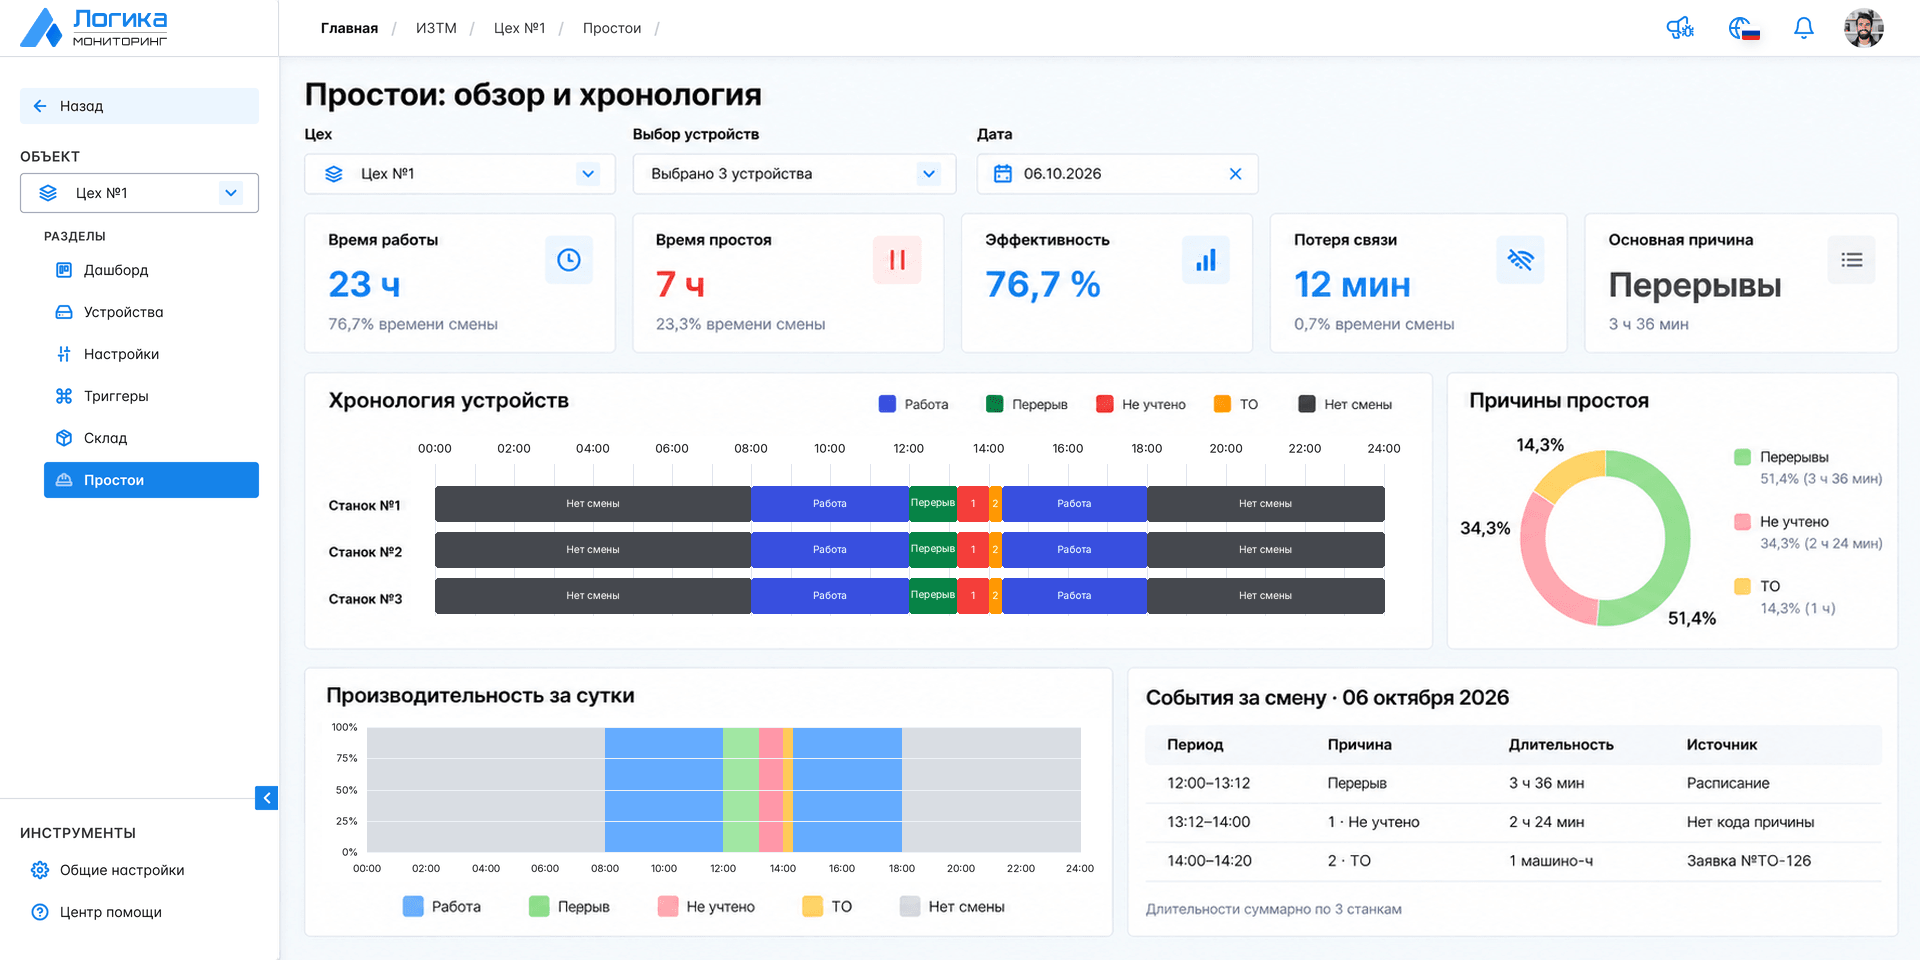The width and height of the screenshot is (1920, 960).
Task: Click the pause icon on Время простоя card
Action: click(x=897, y=260)
